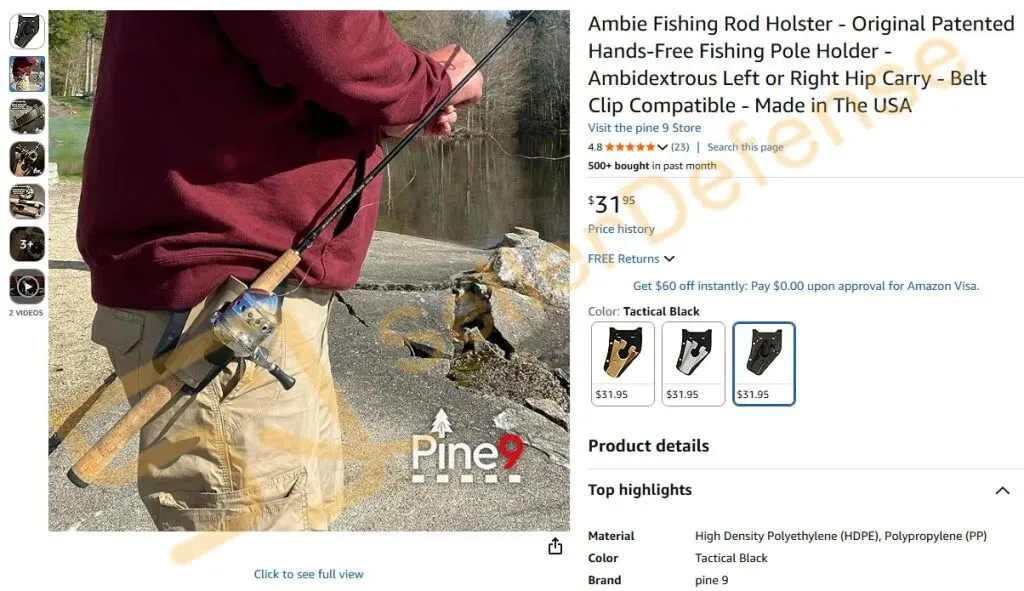Viewport: 1024px width, 591px height.
Task: Click the Amazon Visa $60 off offer
Action: pos(806,286)
